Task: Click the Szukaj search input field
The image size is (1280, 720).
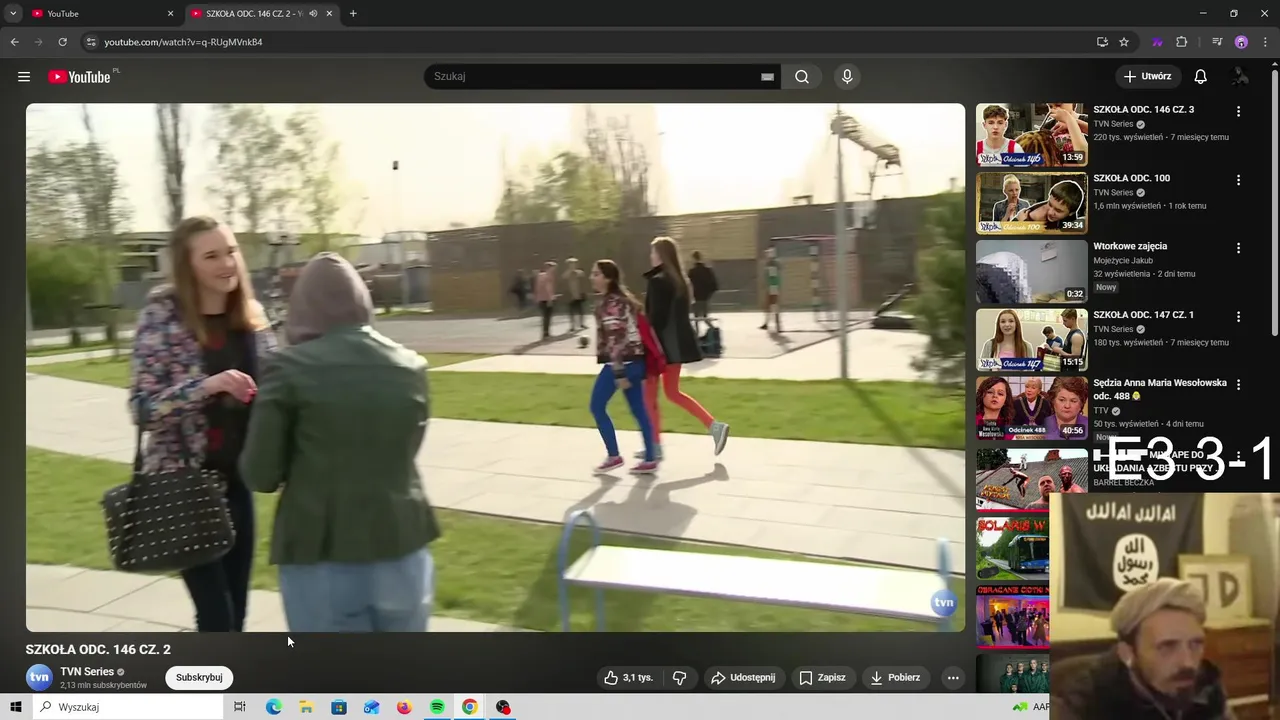Action: point(595,76)
